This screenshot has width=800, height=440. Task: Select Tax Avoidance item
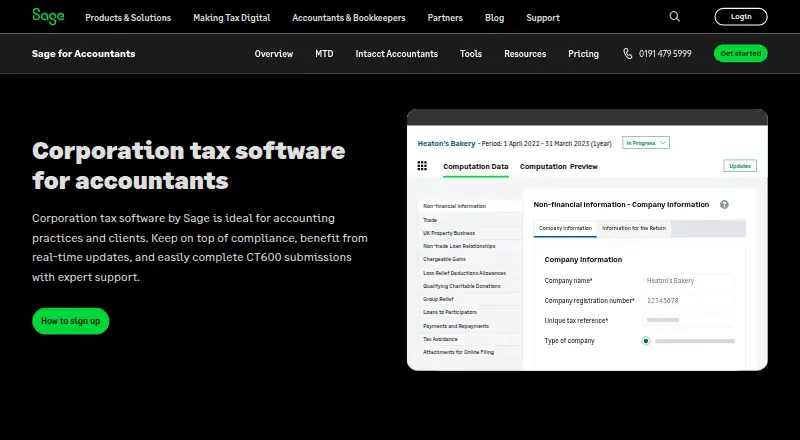coord(469,339)
